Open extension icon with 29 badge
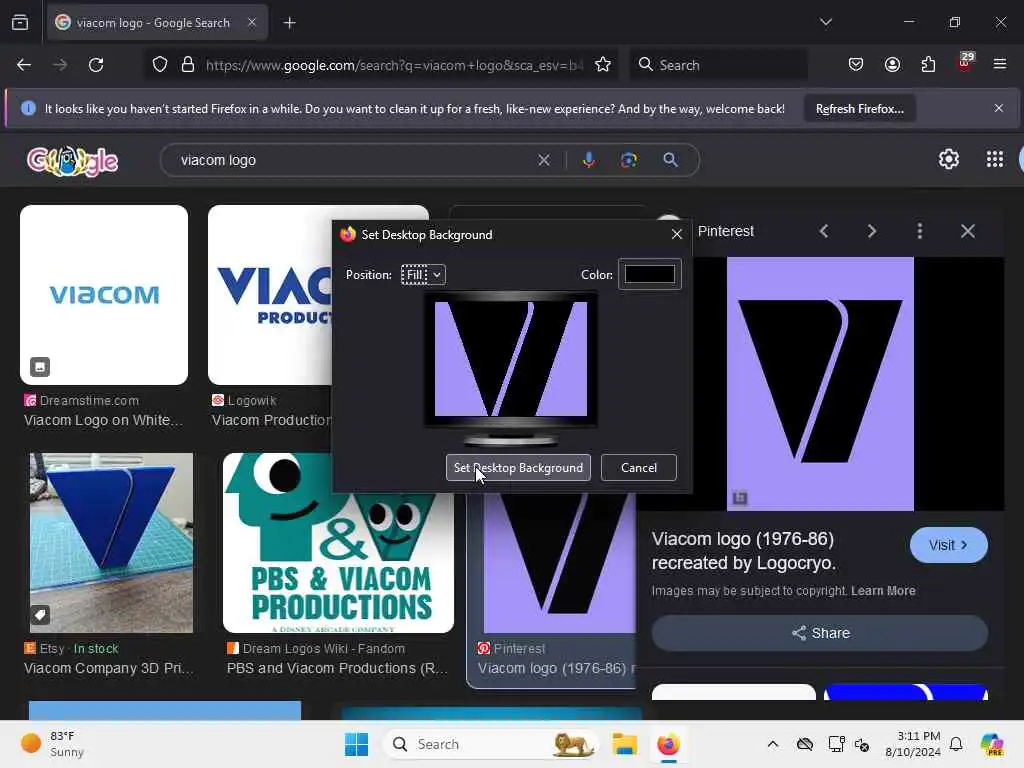 pos(965,62)
